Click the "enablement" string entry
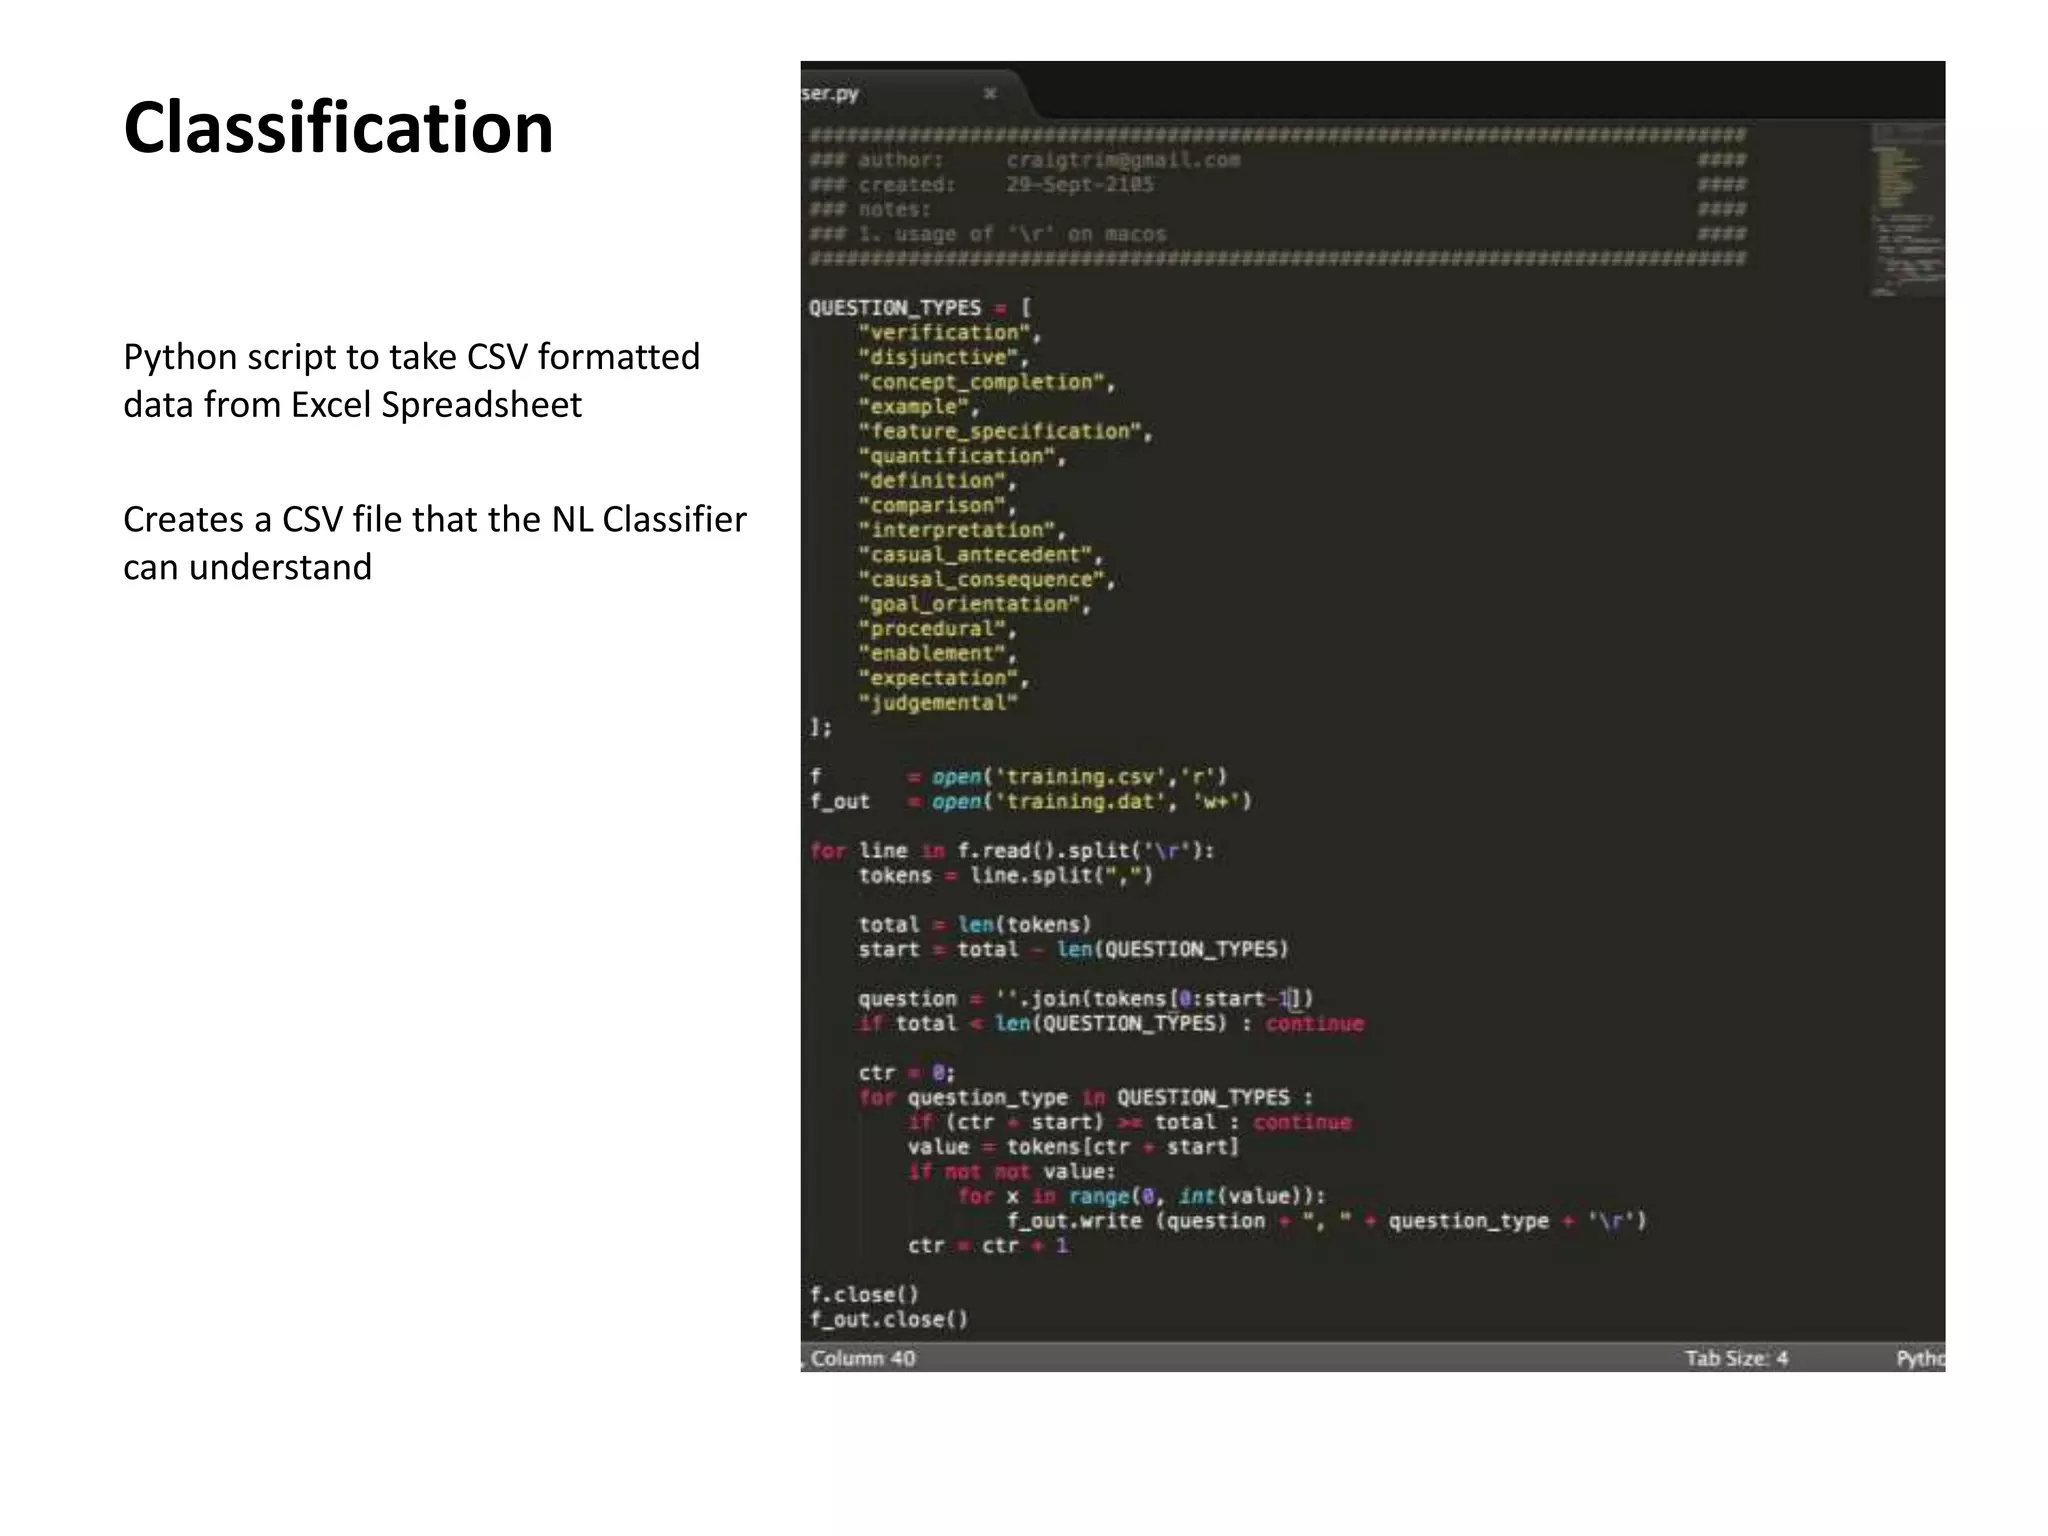The height and width of the screenshot is (1536, 2048). [937, 654]
